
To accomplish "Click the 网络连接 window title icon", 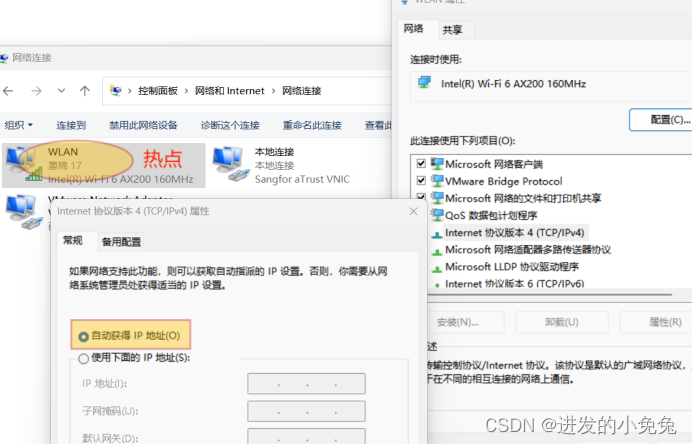I will tap(4, 58).
